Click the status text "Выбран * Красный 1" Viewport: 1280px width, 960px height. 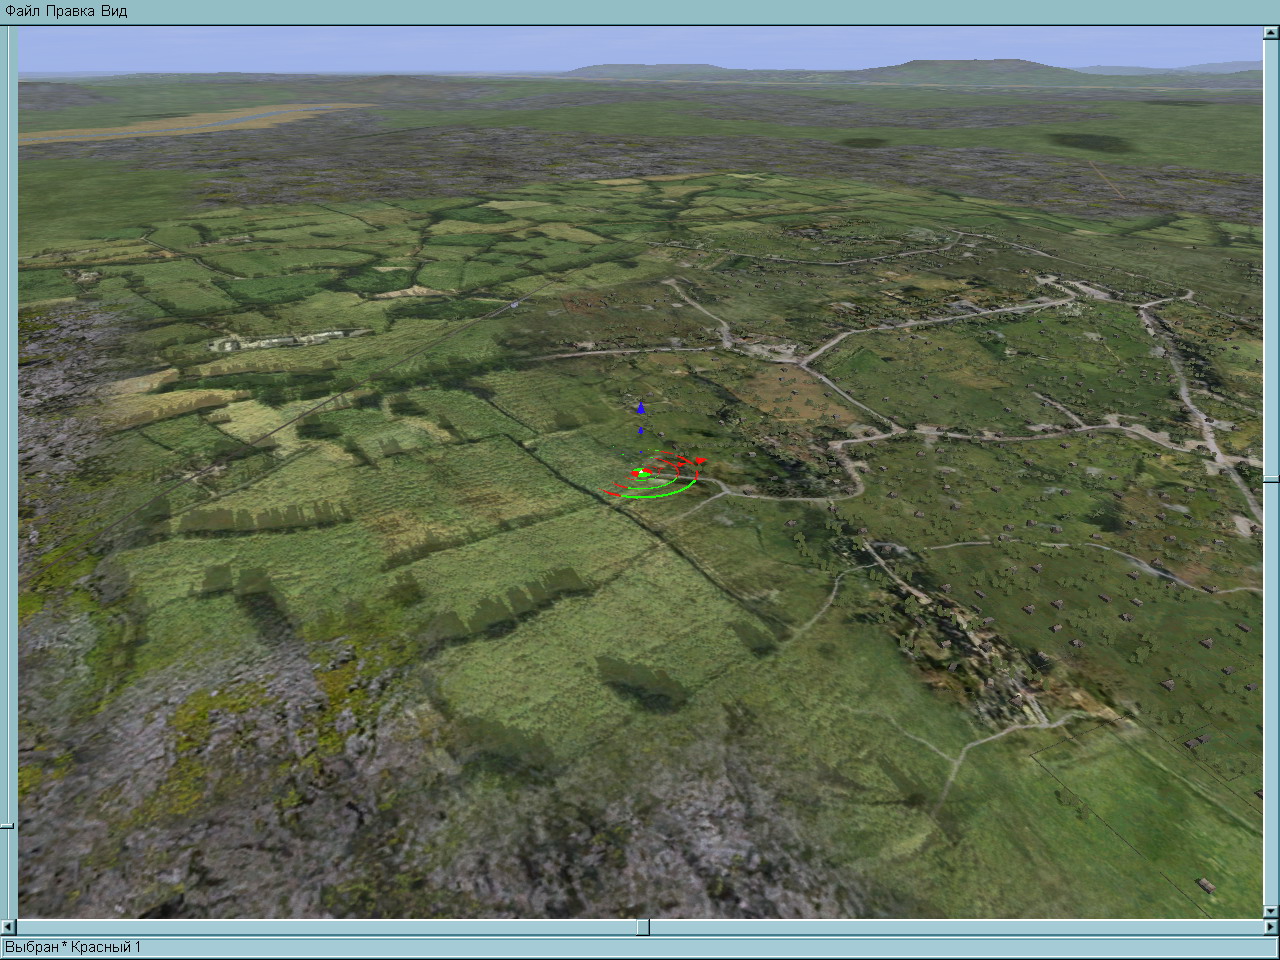[73, 947]
